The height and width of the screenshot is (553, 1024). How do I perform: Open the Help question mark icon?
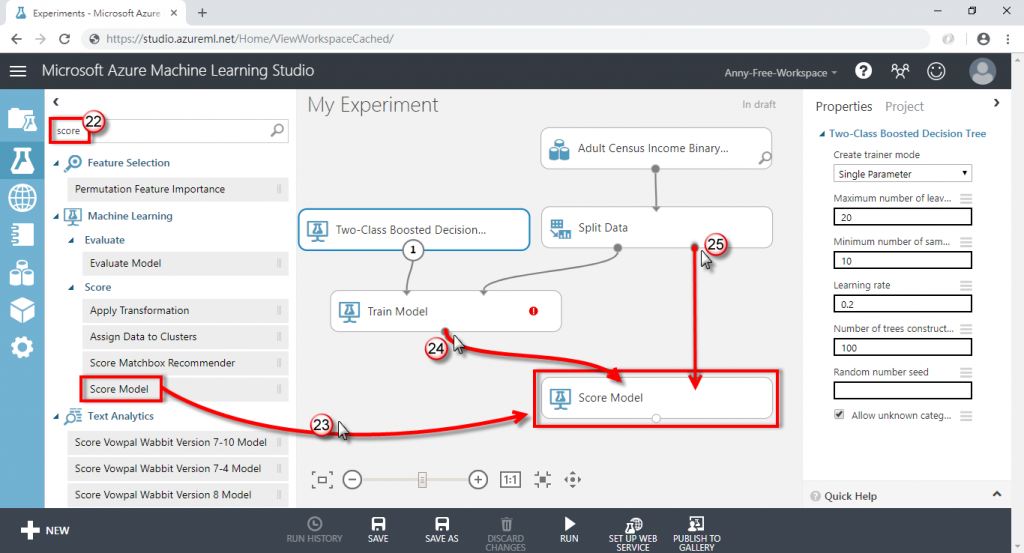(x=863, y=71)
